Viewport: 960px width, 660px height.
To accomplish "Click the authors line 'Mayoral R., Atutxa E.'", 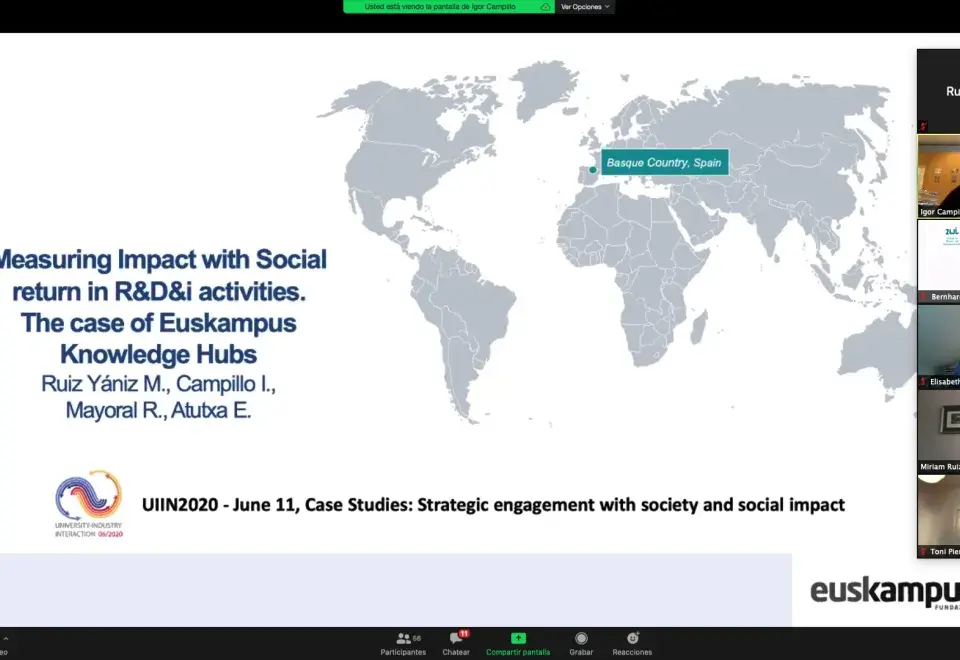I will [x=159, y=410].
